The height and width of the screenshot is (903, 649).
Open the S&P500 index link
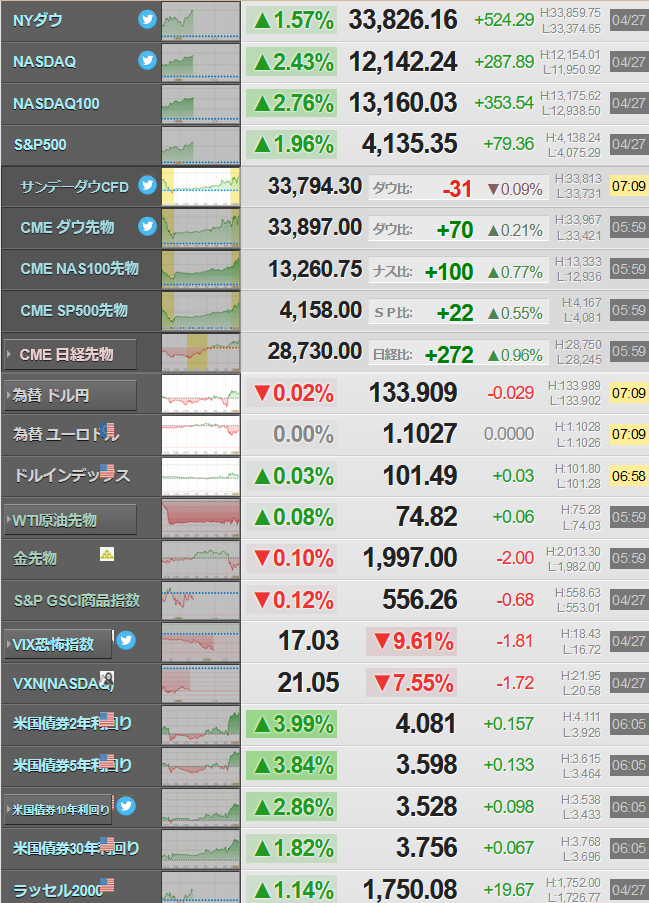tap(40, 145)
